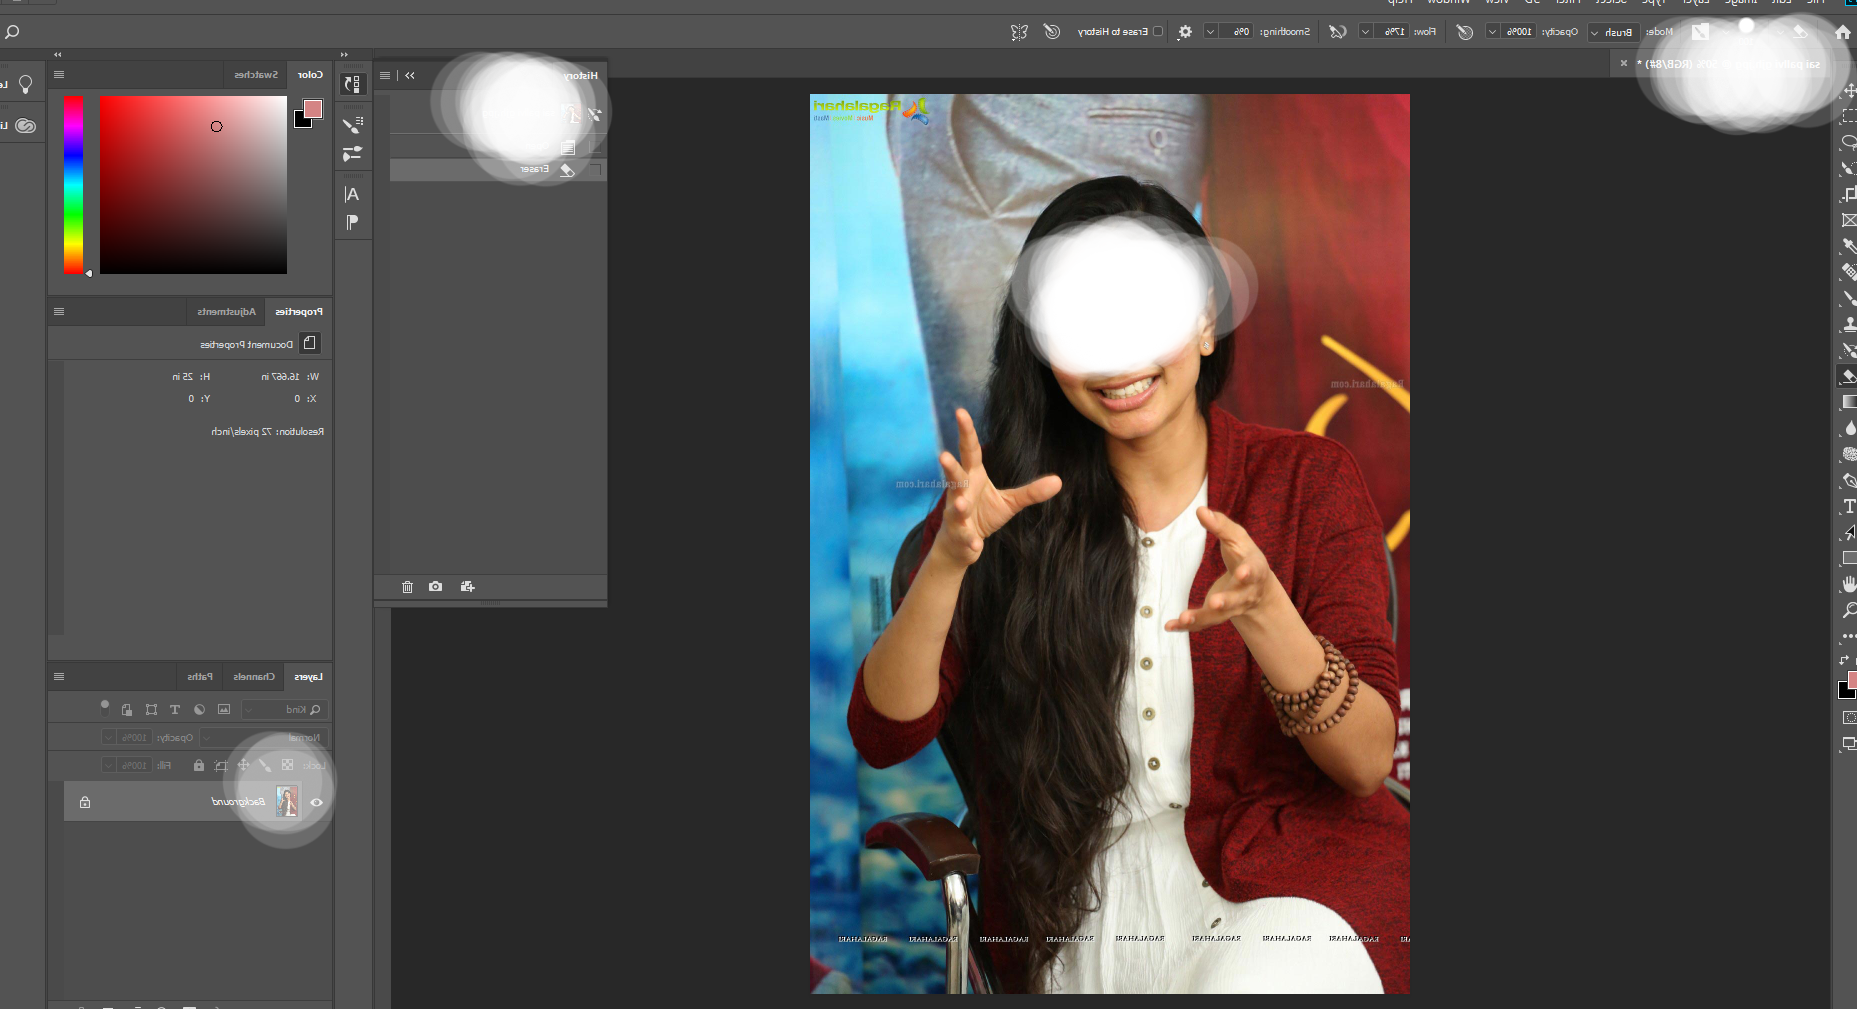
Task: Select the Pen tool in the toolbar
Action: click(1848, 481)
